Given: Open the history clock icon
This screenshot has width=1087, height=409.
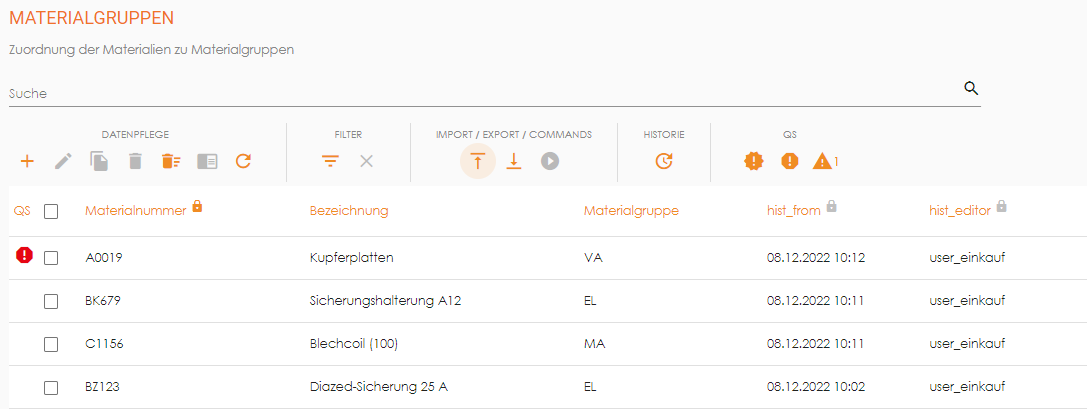Looking at the screenshot, I should (664, 161).
